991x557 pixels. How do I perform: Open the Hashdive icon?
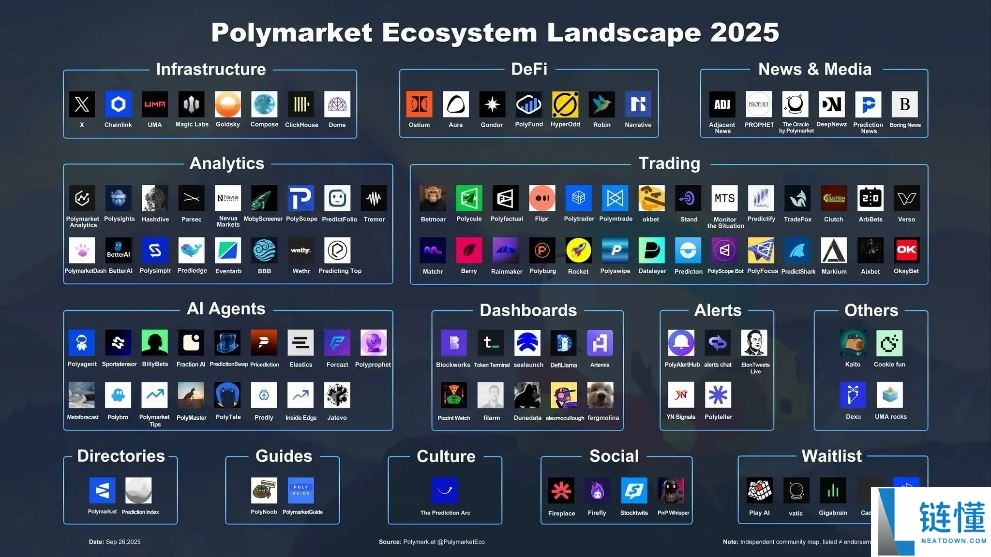tap(155, 199)
